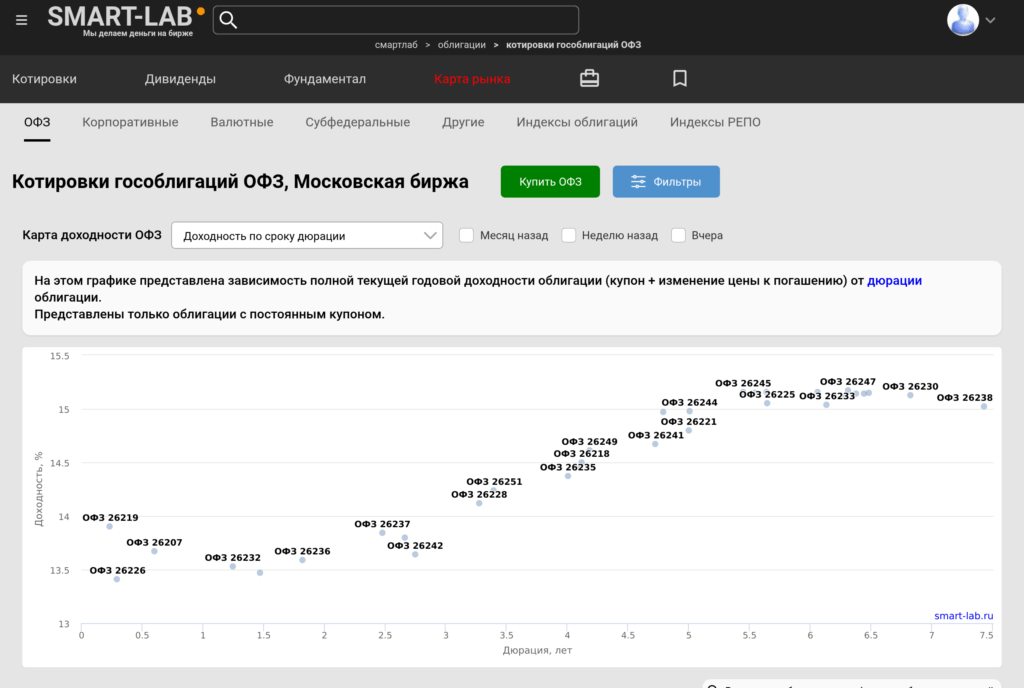Viewport: 1024px width, 688px height.
Task: Open the smart-lab.ru chart link
Action: (963, 616)
